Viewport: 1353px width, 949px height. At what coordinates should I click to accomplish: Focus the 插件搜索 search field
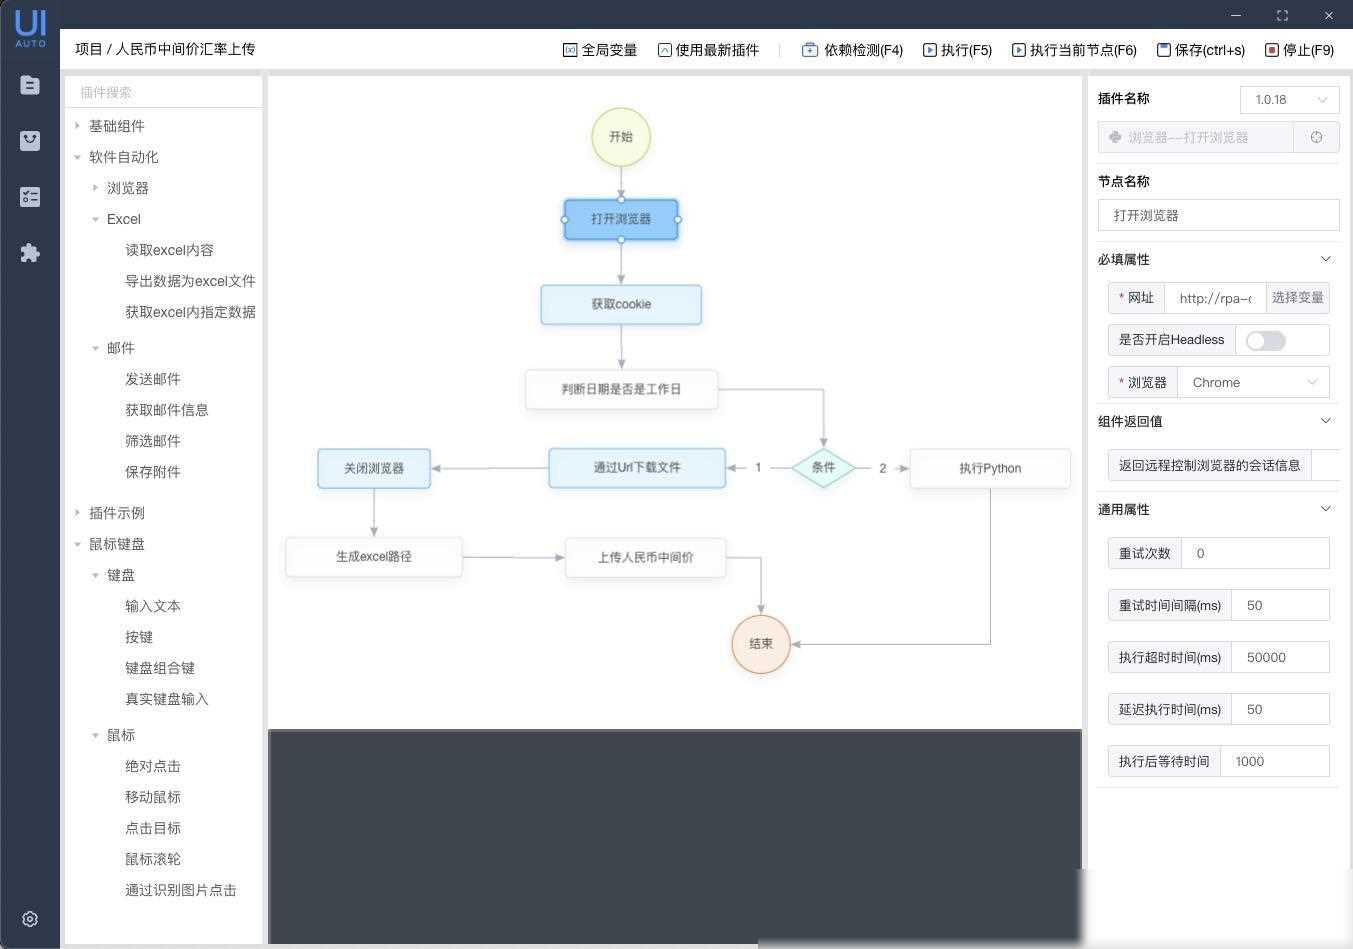pyautogui.click(x=164, y=92)
